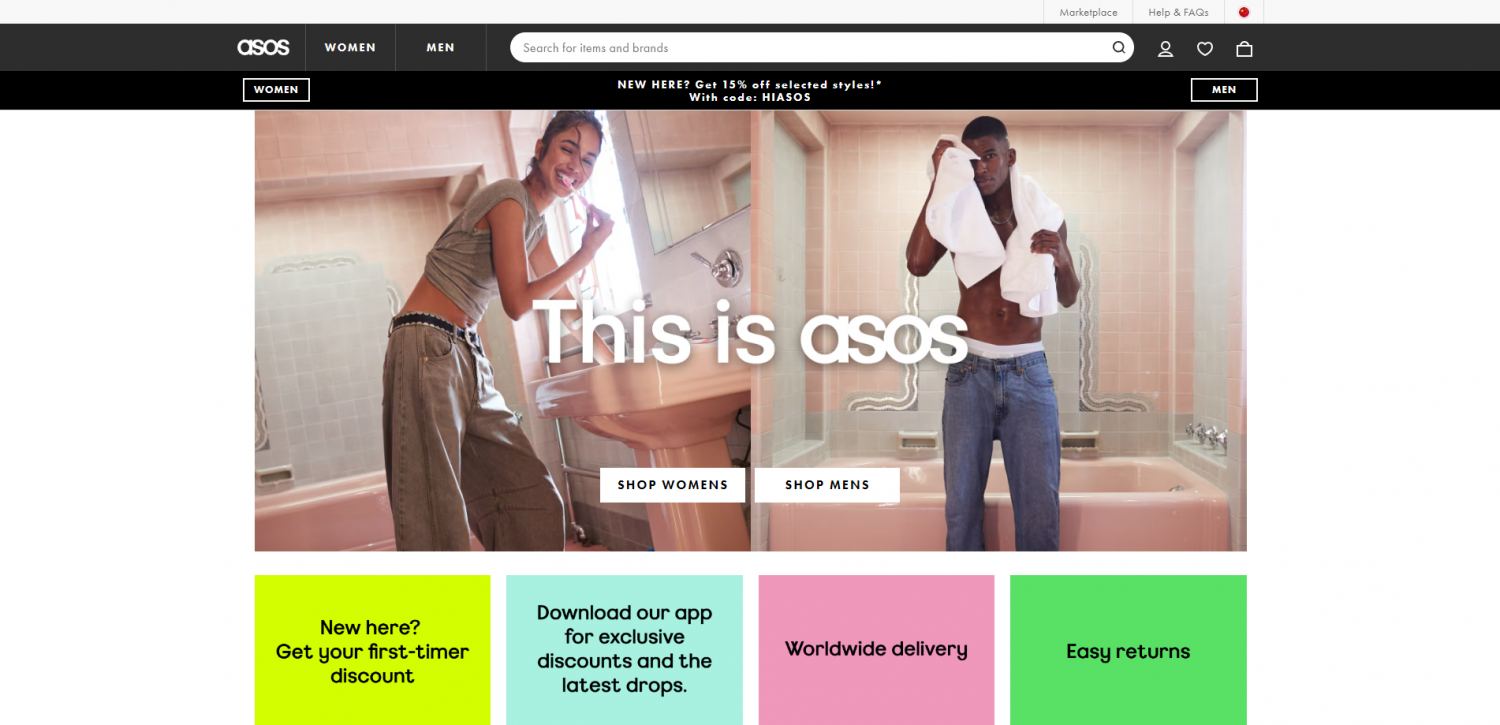
Task: Open the Marketplace link
Action: (1088, 12)
